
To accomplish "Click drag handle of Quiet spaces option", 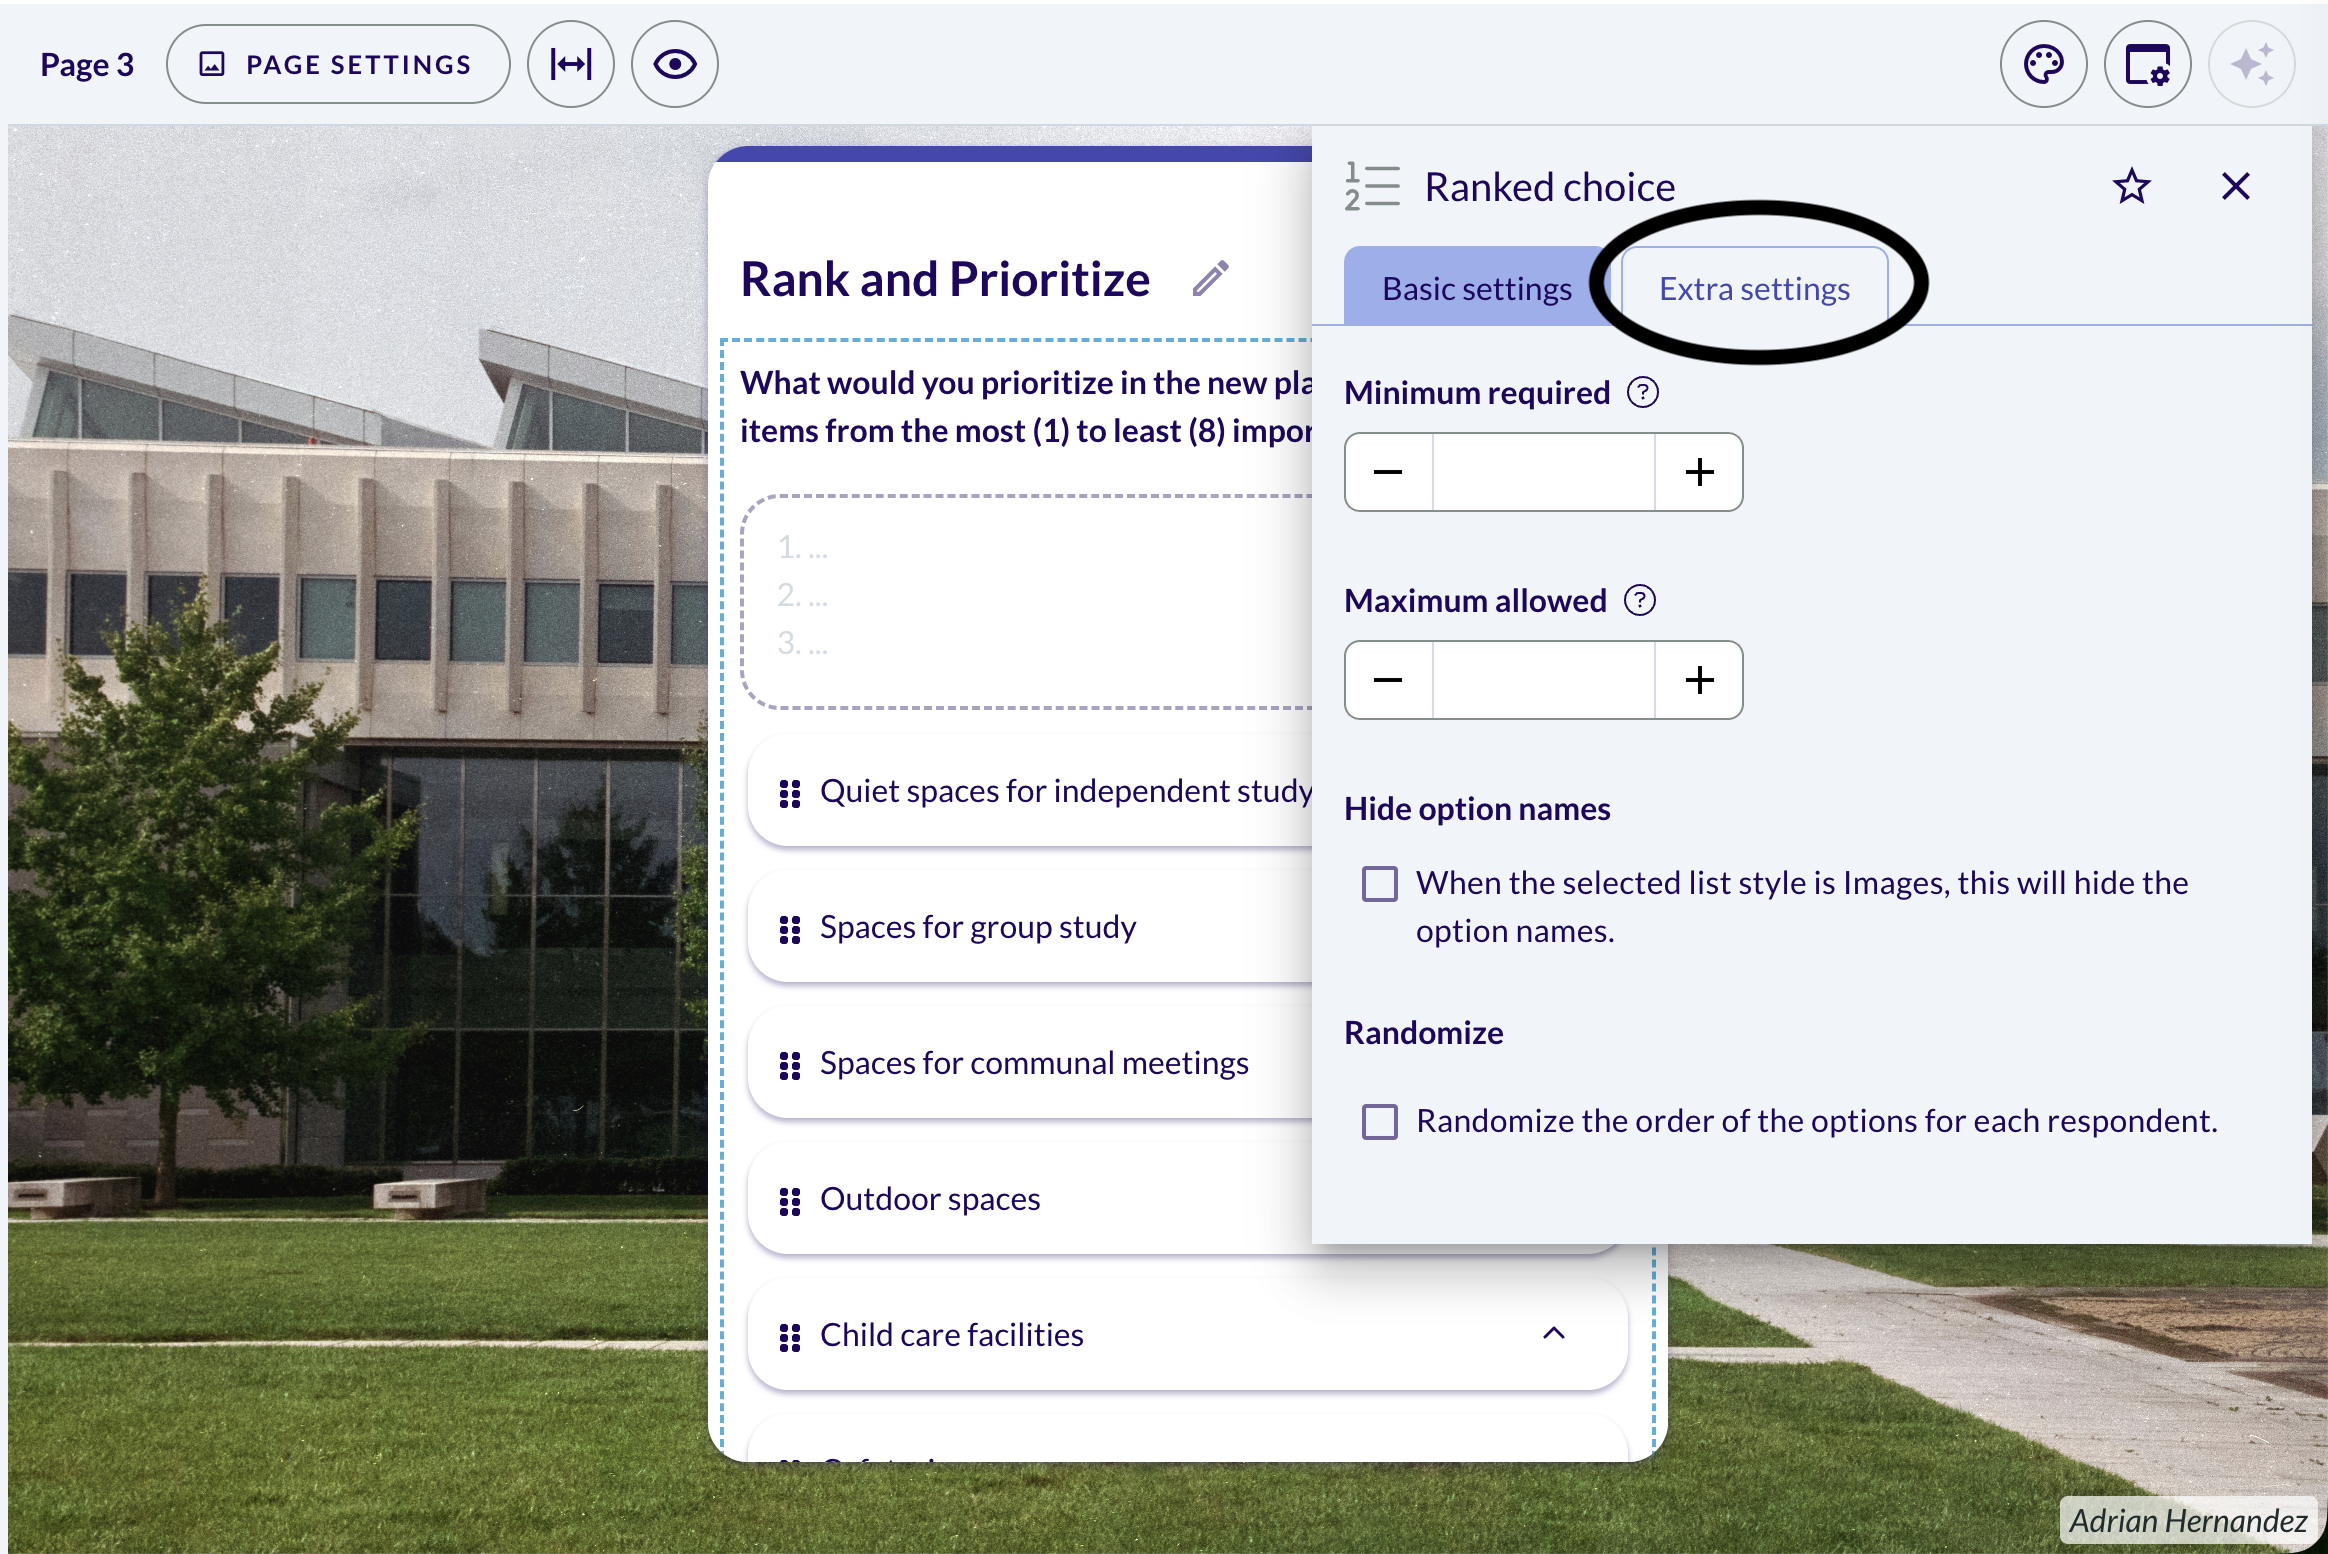I will point(790,794).
